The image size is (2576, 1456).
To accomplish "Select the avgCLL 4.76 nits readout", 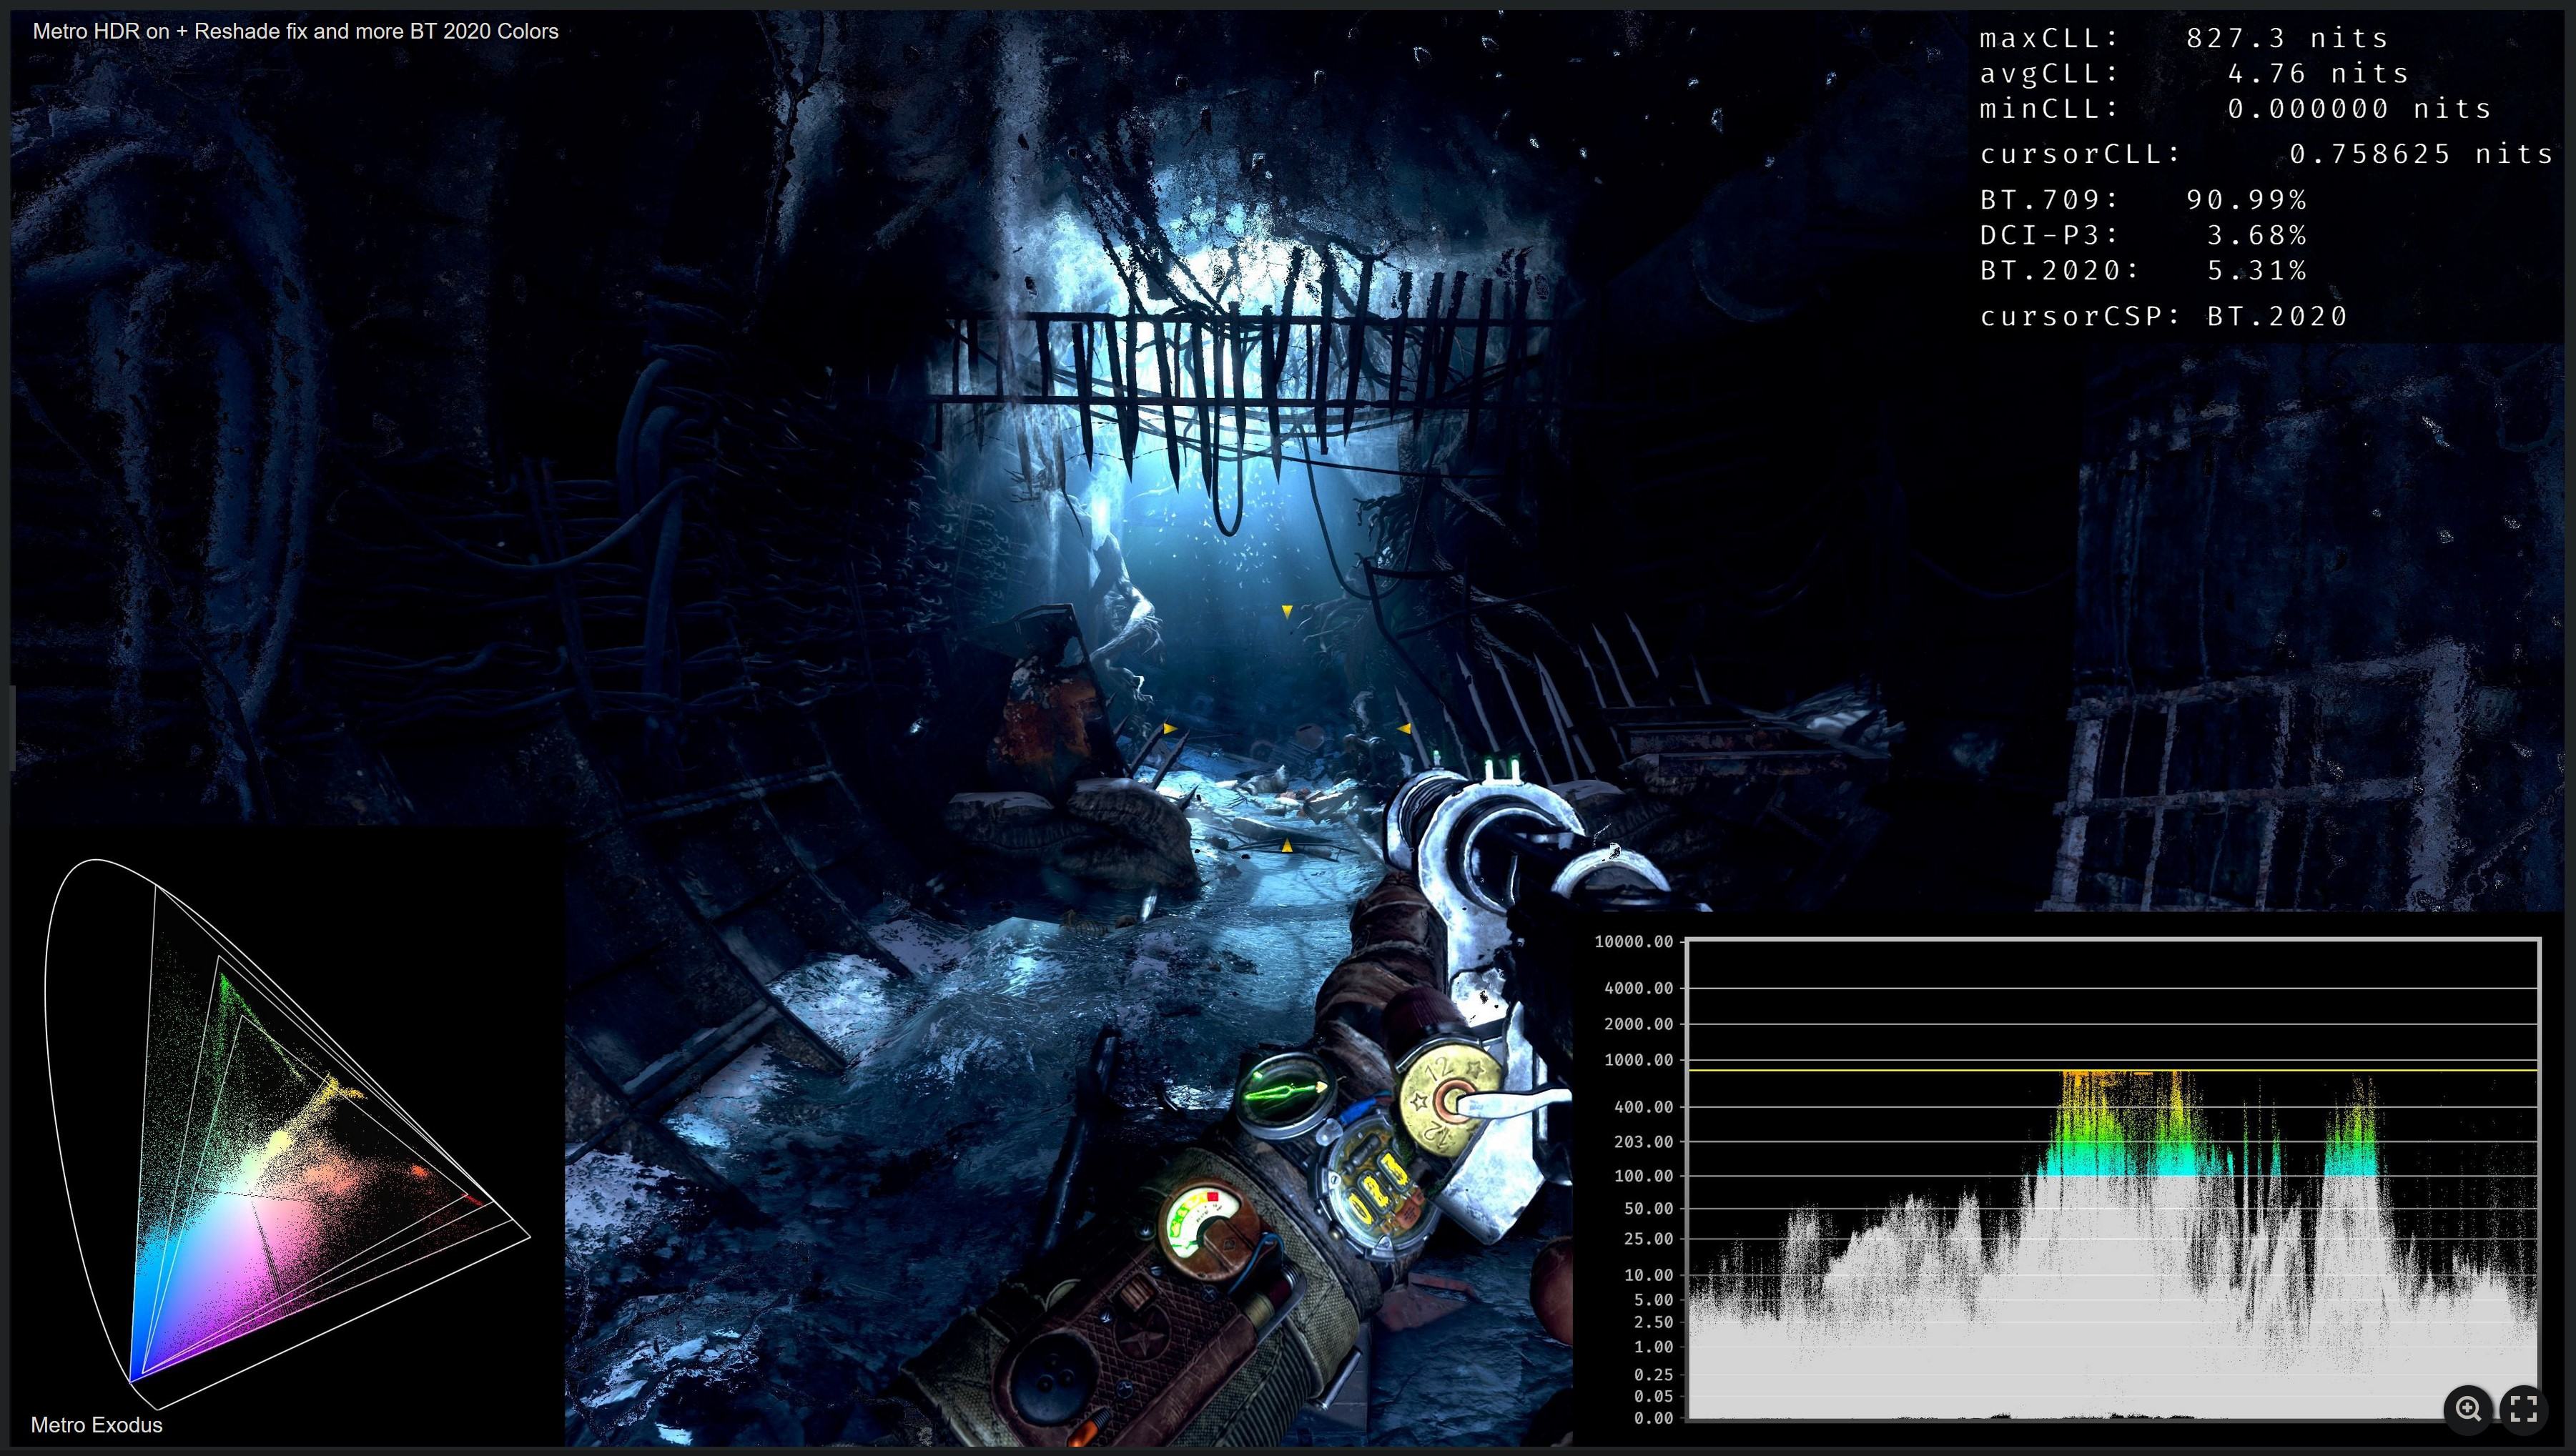I will [2194, 73].
